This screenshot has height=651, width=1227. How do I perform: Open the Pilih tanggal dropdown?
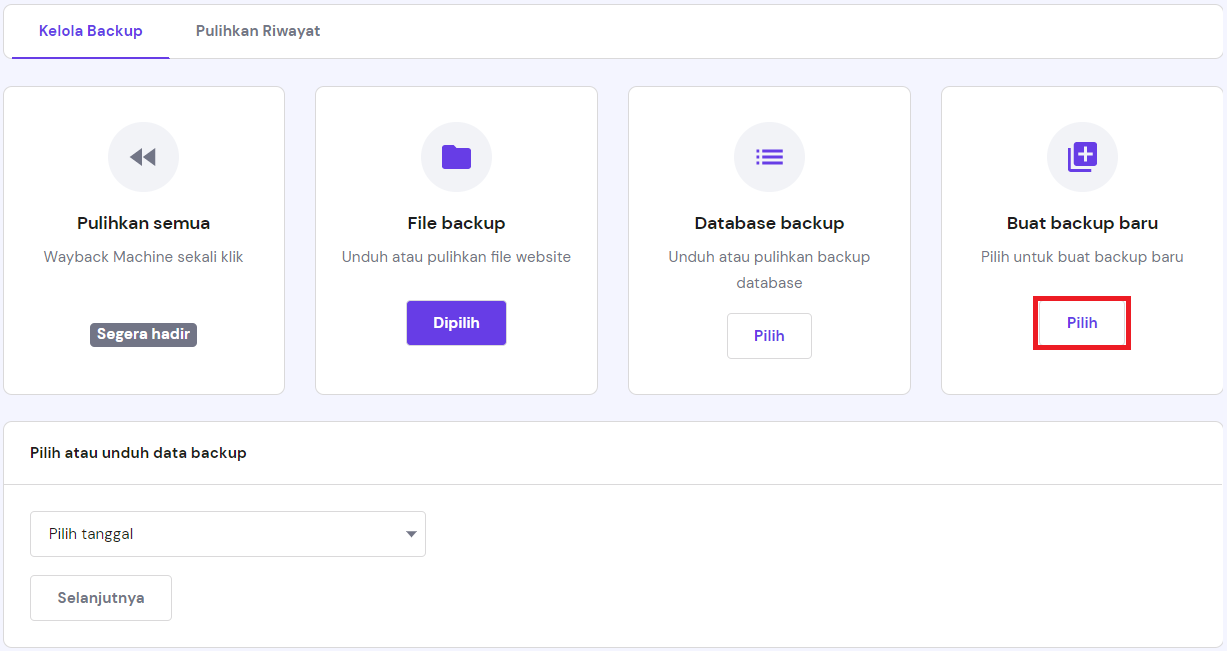click(x=228, y=534)
